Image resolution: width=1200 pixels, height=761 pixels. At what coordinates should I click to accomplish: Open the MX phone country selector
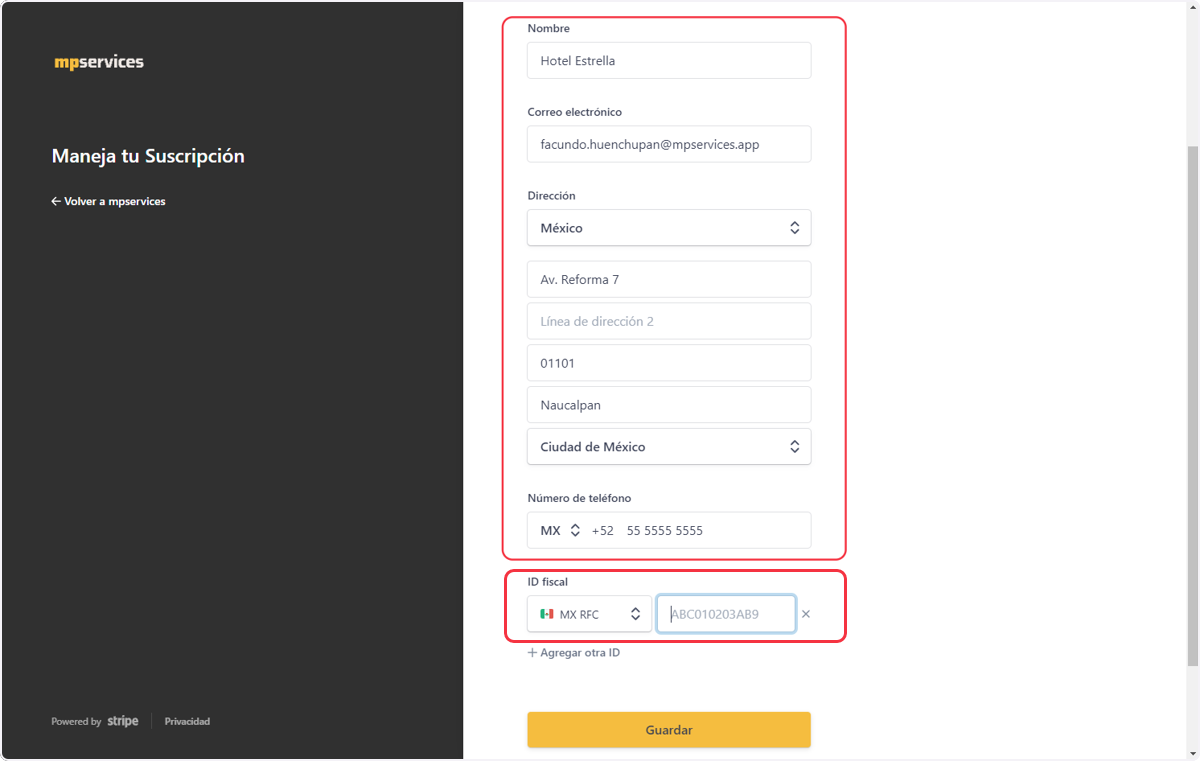[x=560, y=530]
